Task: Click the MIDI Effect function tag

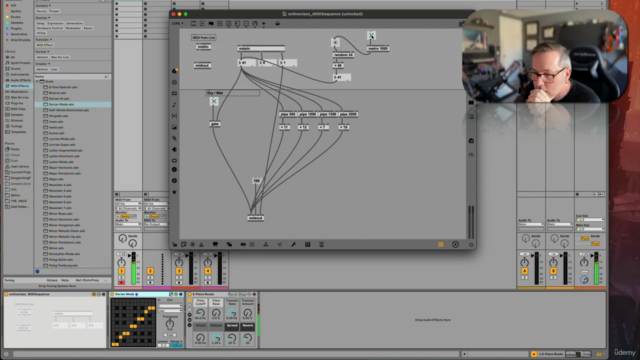Action: click(44, 45)
